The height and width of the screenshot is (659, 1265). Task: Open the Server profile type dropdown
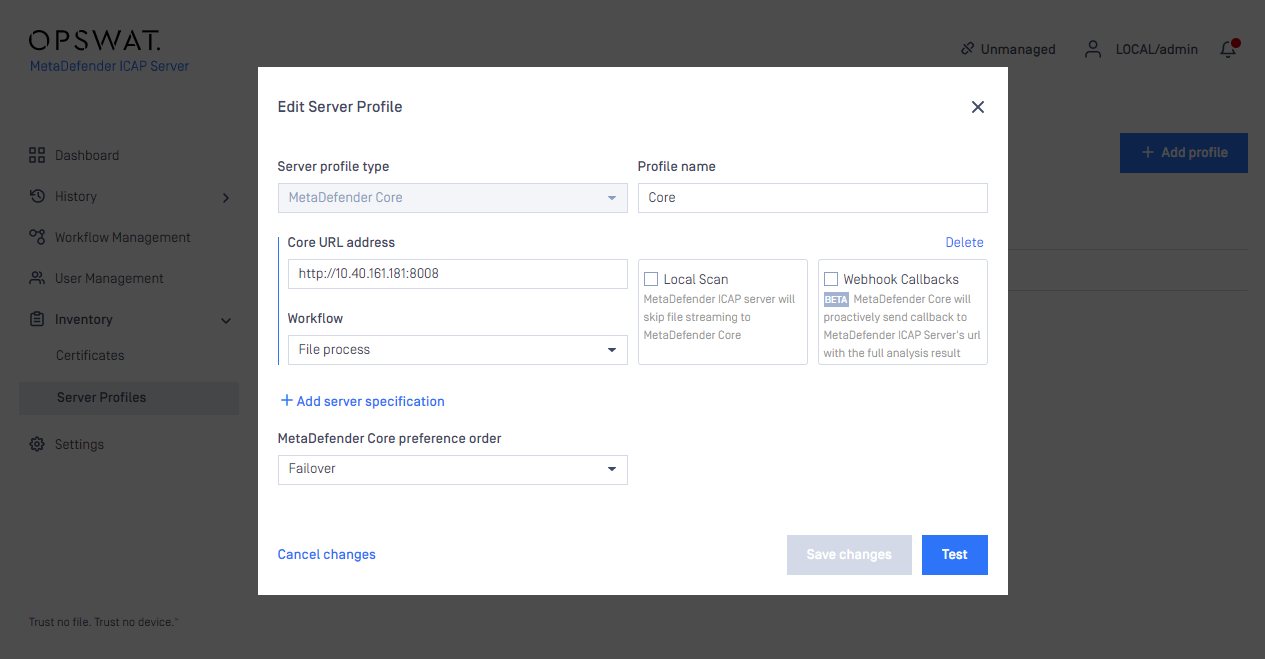453,198
